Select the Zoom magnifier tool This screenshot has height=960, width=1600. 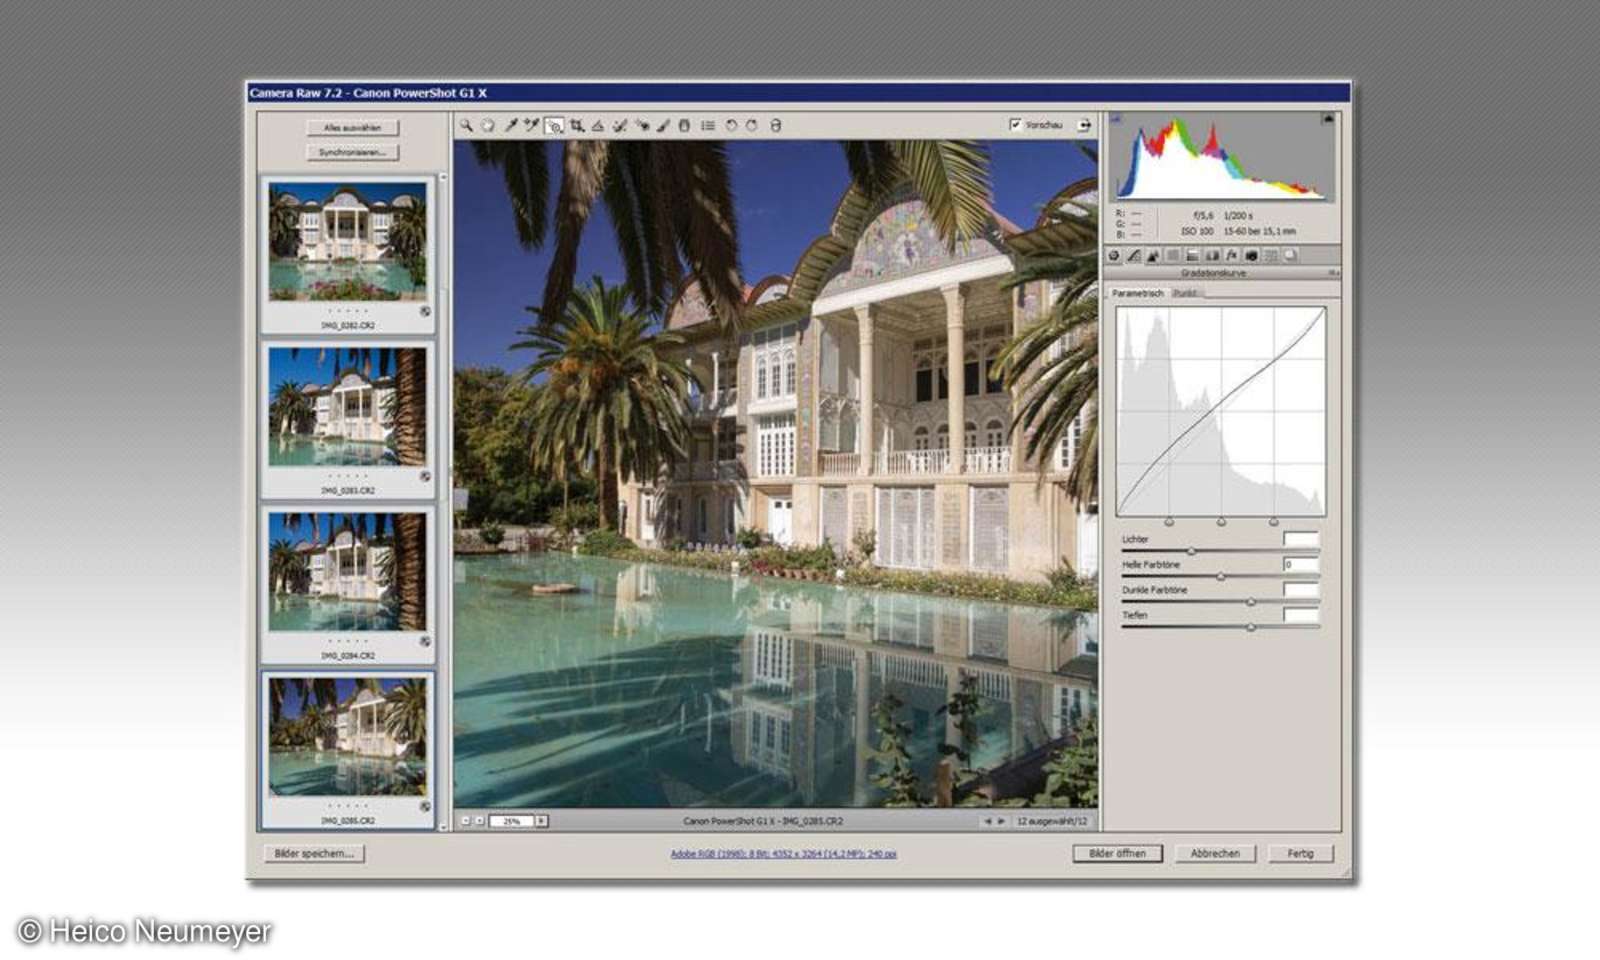pos(466,125)
